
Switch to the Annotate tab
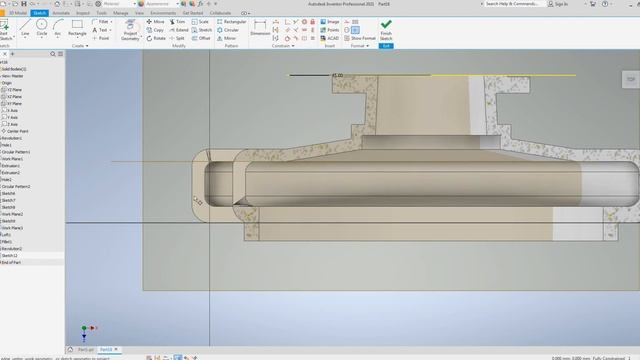[x=61, y=13]
